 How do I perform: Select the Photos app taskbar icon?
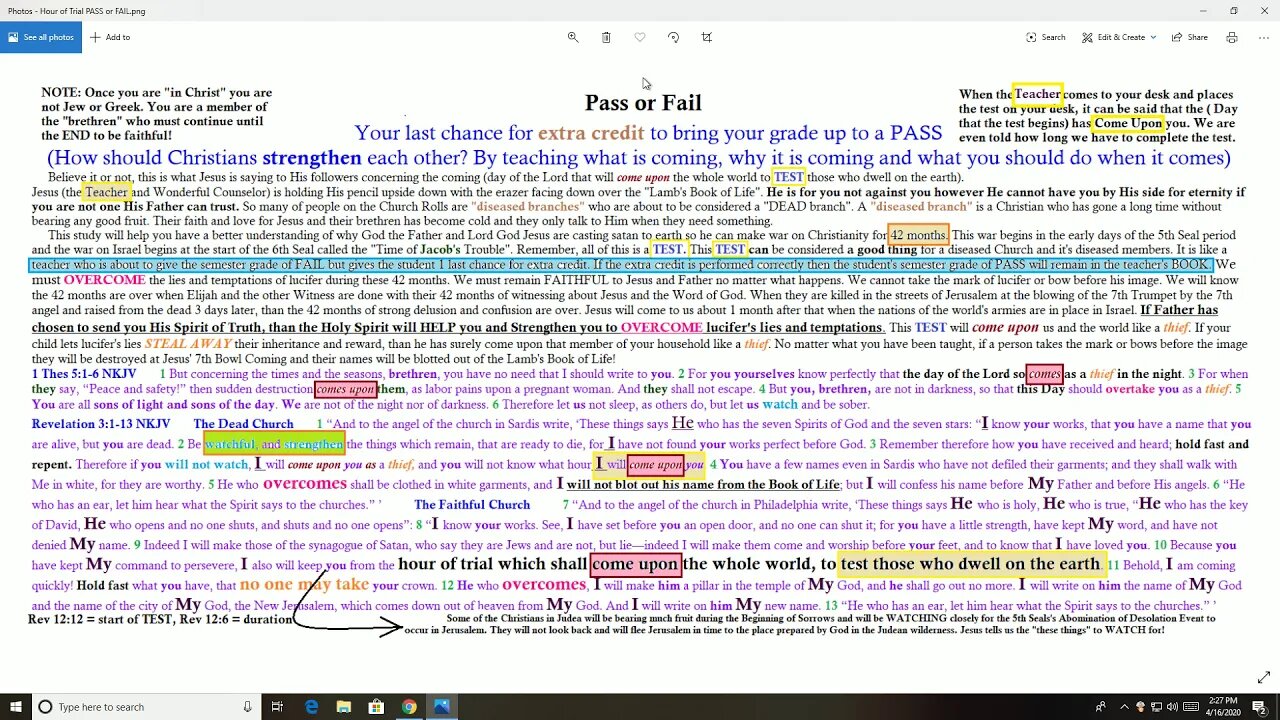click(x=442, y=707)
